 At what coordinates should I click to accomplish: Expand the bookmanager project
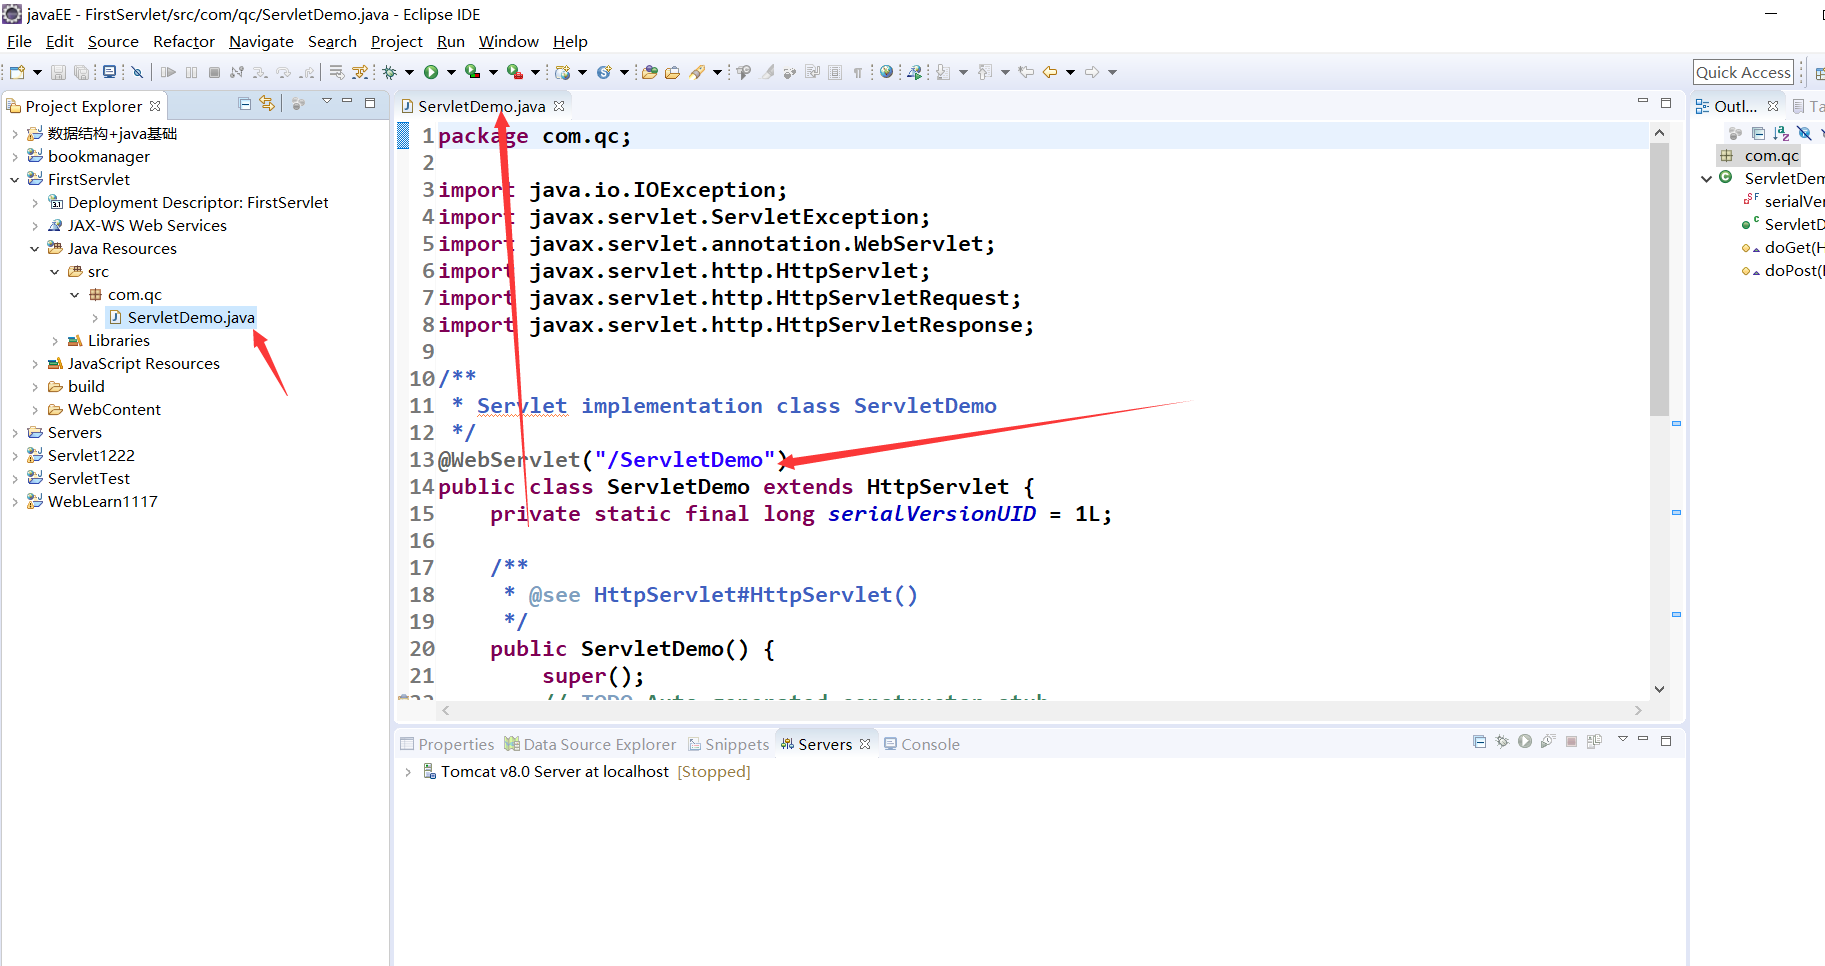(14, 157)
